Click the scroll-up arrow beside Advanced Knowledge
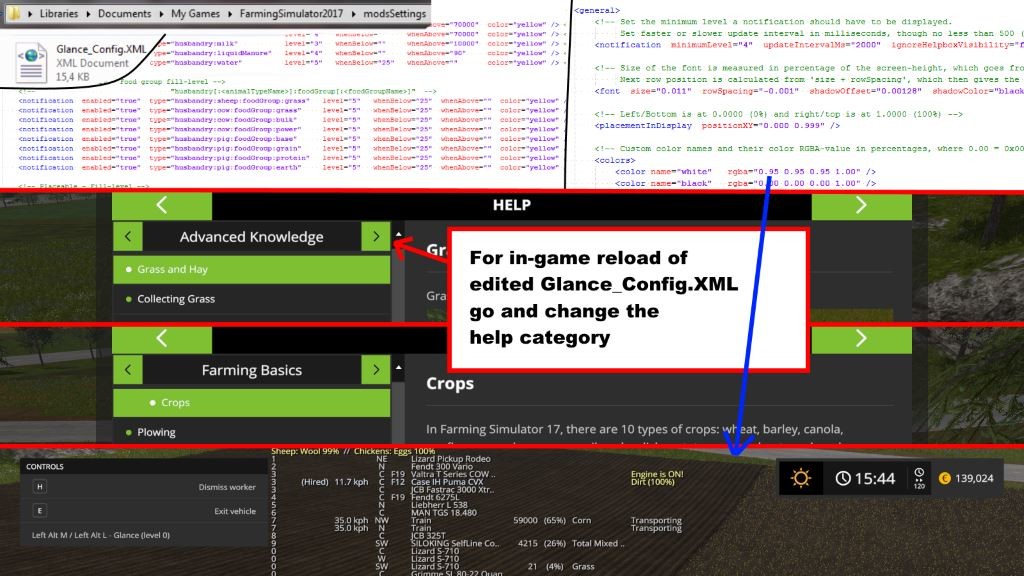 [399, 234]
